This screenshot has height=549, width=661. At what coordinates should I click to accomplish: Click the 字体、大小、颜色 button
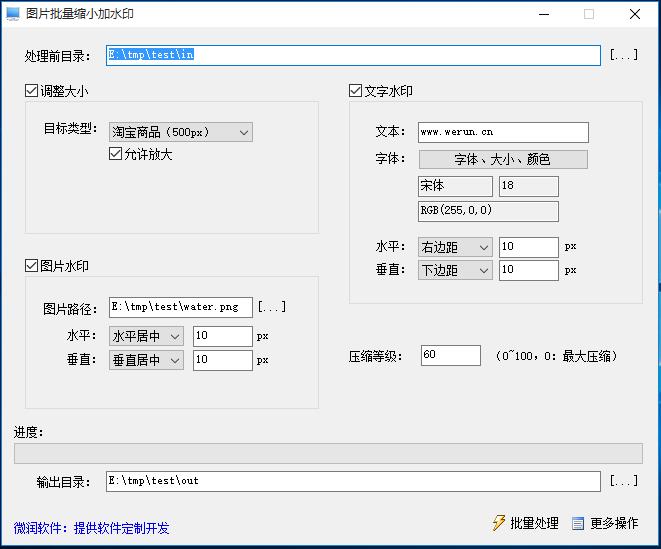tap(503, 159)
